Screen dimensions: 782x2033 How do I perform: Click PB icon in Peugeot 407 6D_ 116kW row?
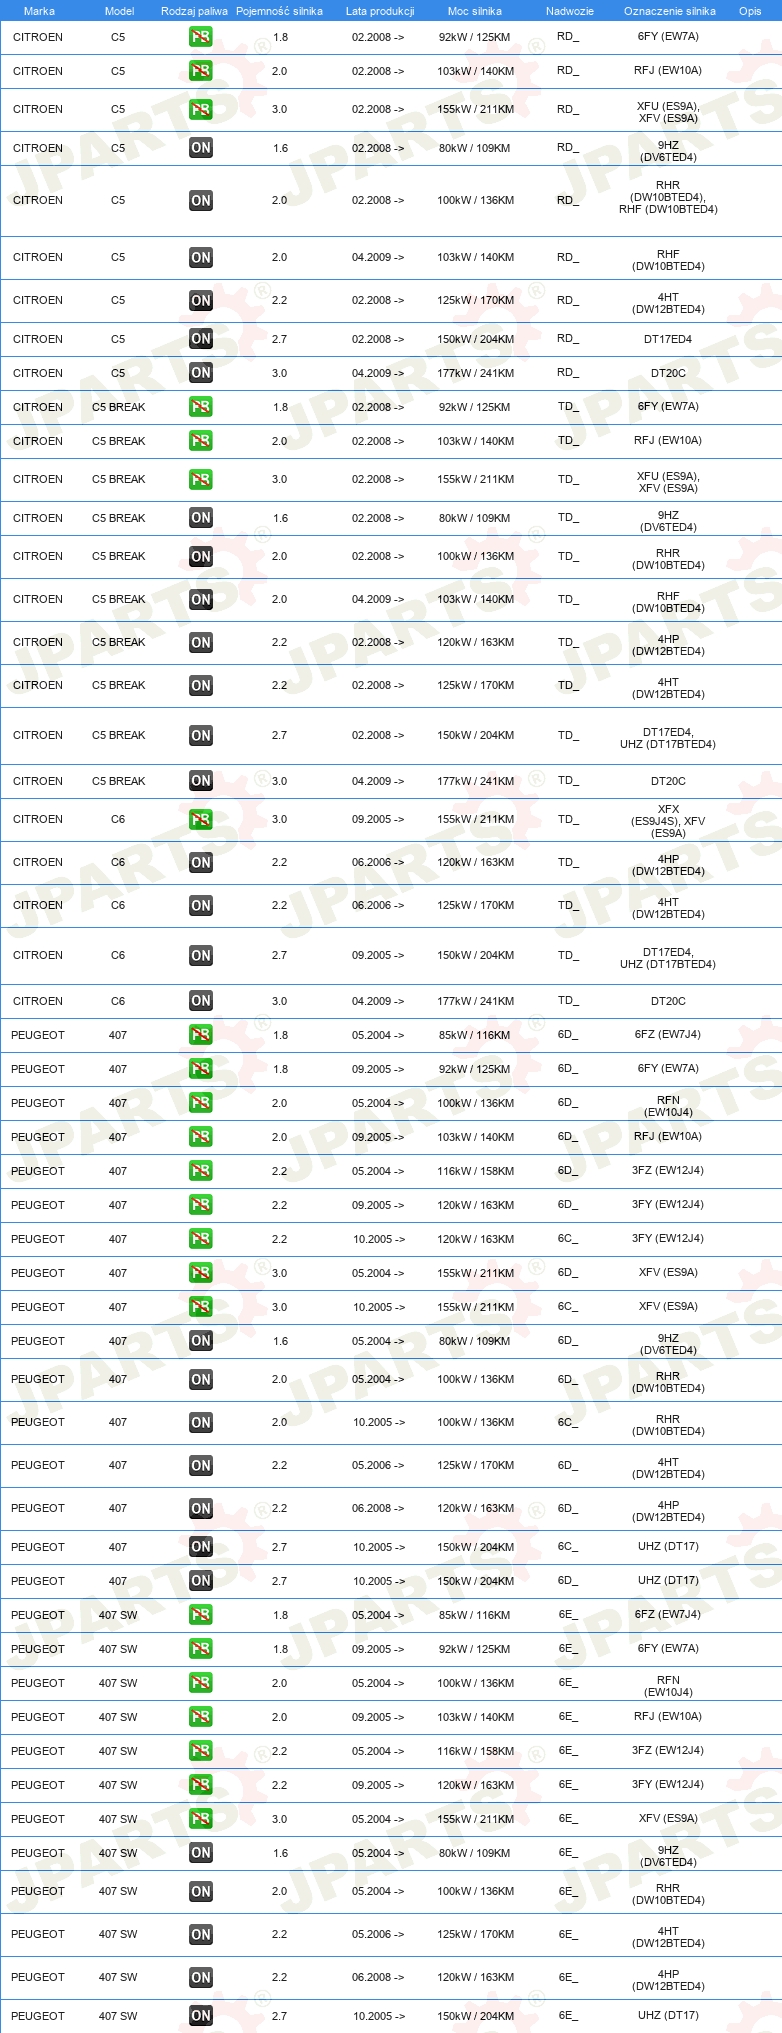pos(201,1171)
